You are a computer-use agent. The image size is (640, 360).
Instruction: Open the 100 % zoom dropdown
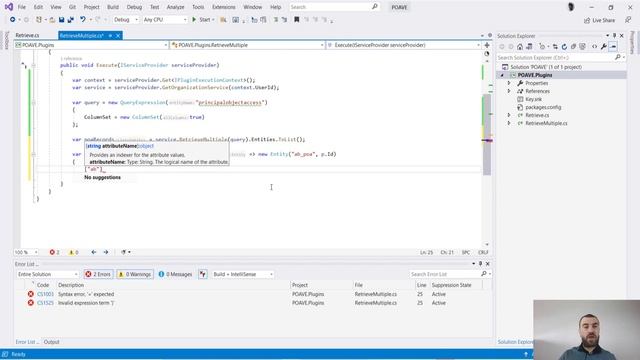click(x=26, y=252)
